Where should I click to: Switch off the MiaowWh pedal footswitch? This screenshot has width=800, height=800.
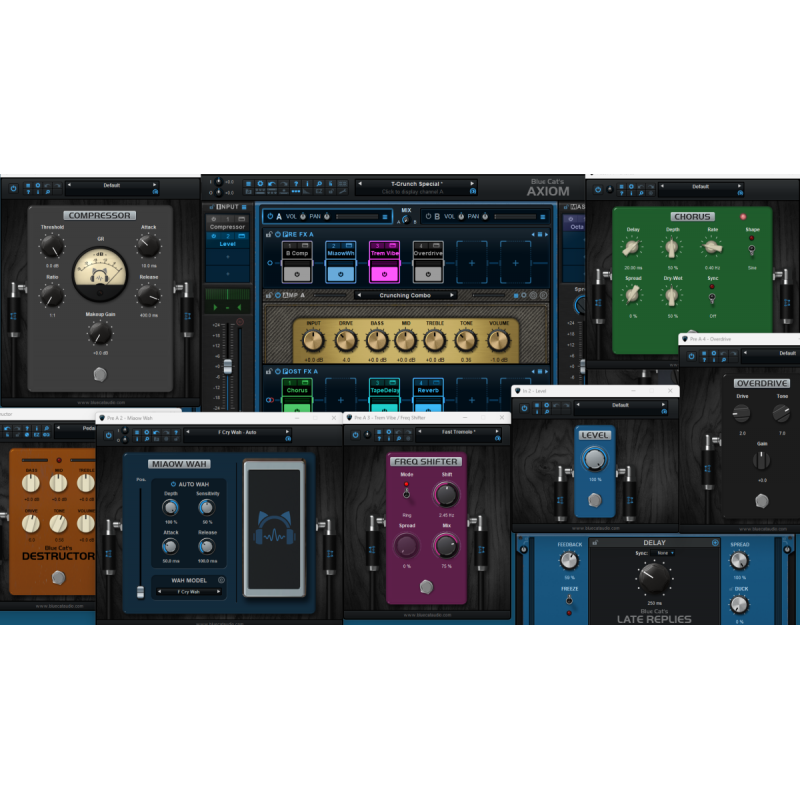click(x=340, y=275)
